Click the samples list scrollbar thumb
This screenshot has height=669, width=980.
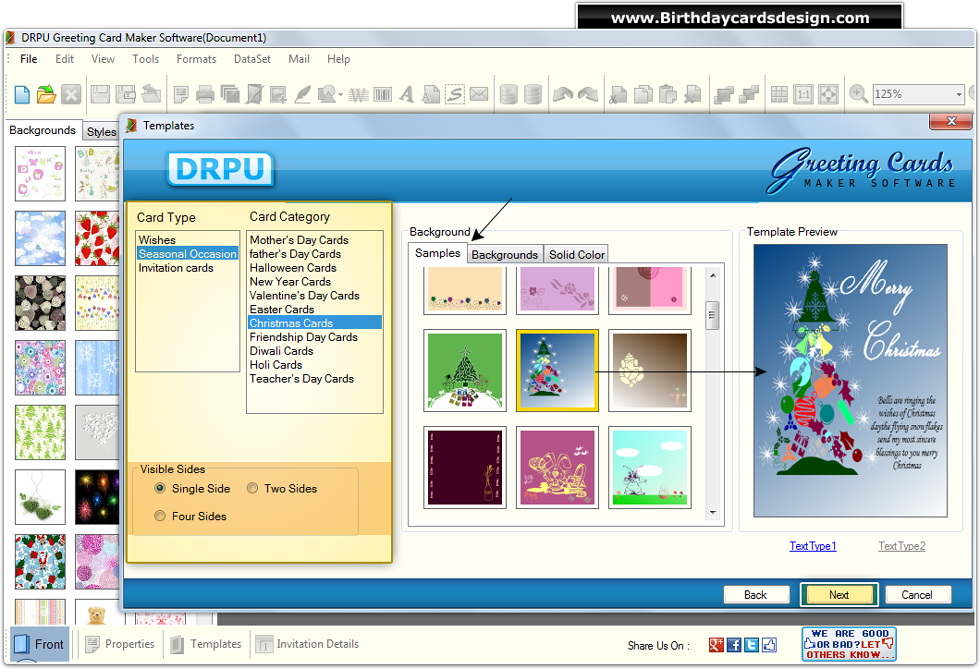(x=712, y=314)
